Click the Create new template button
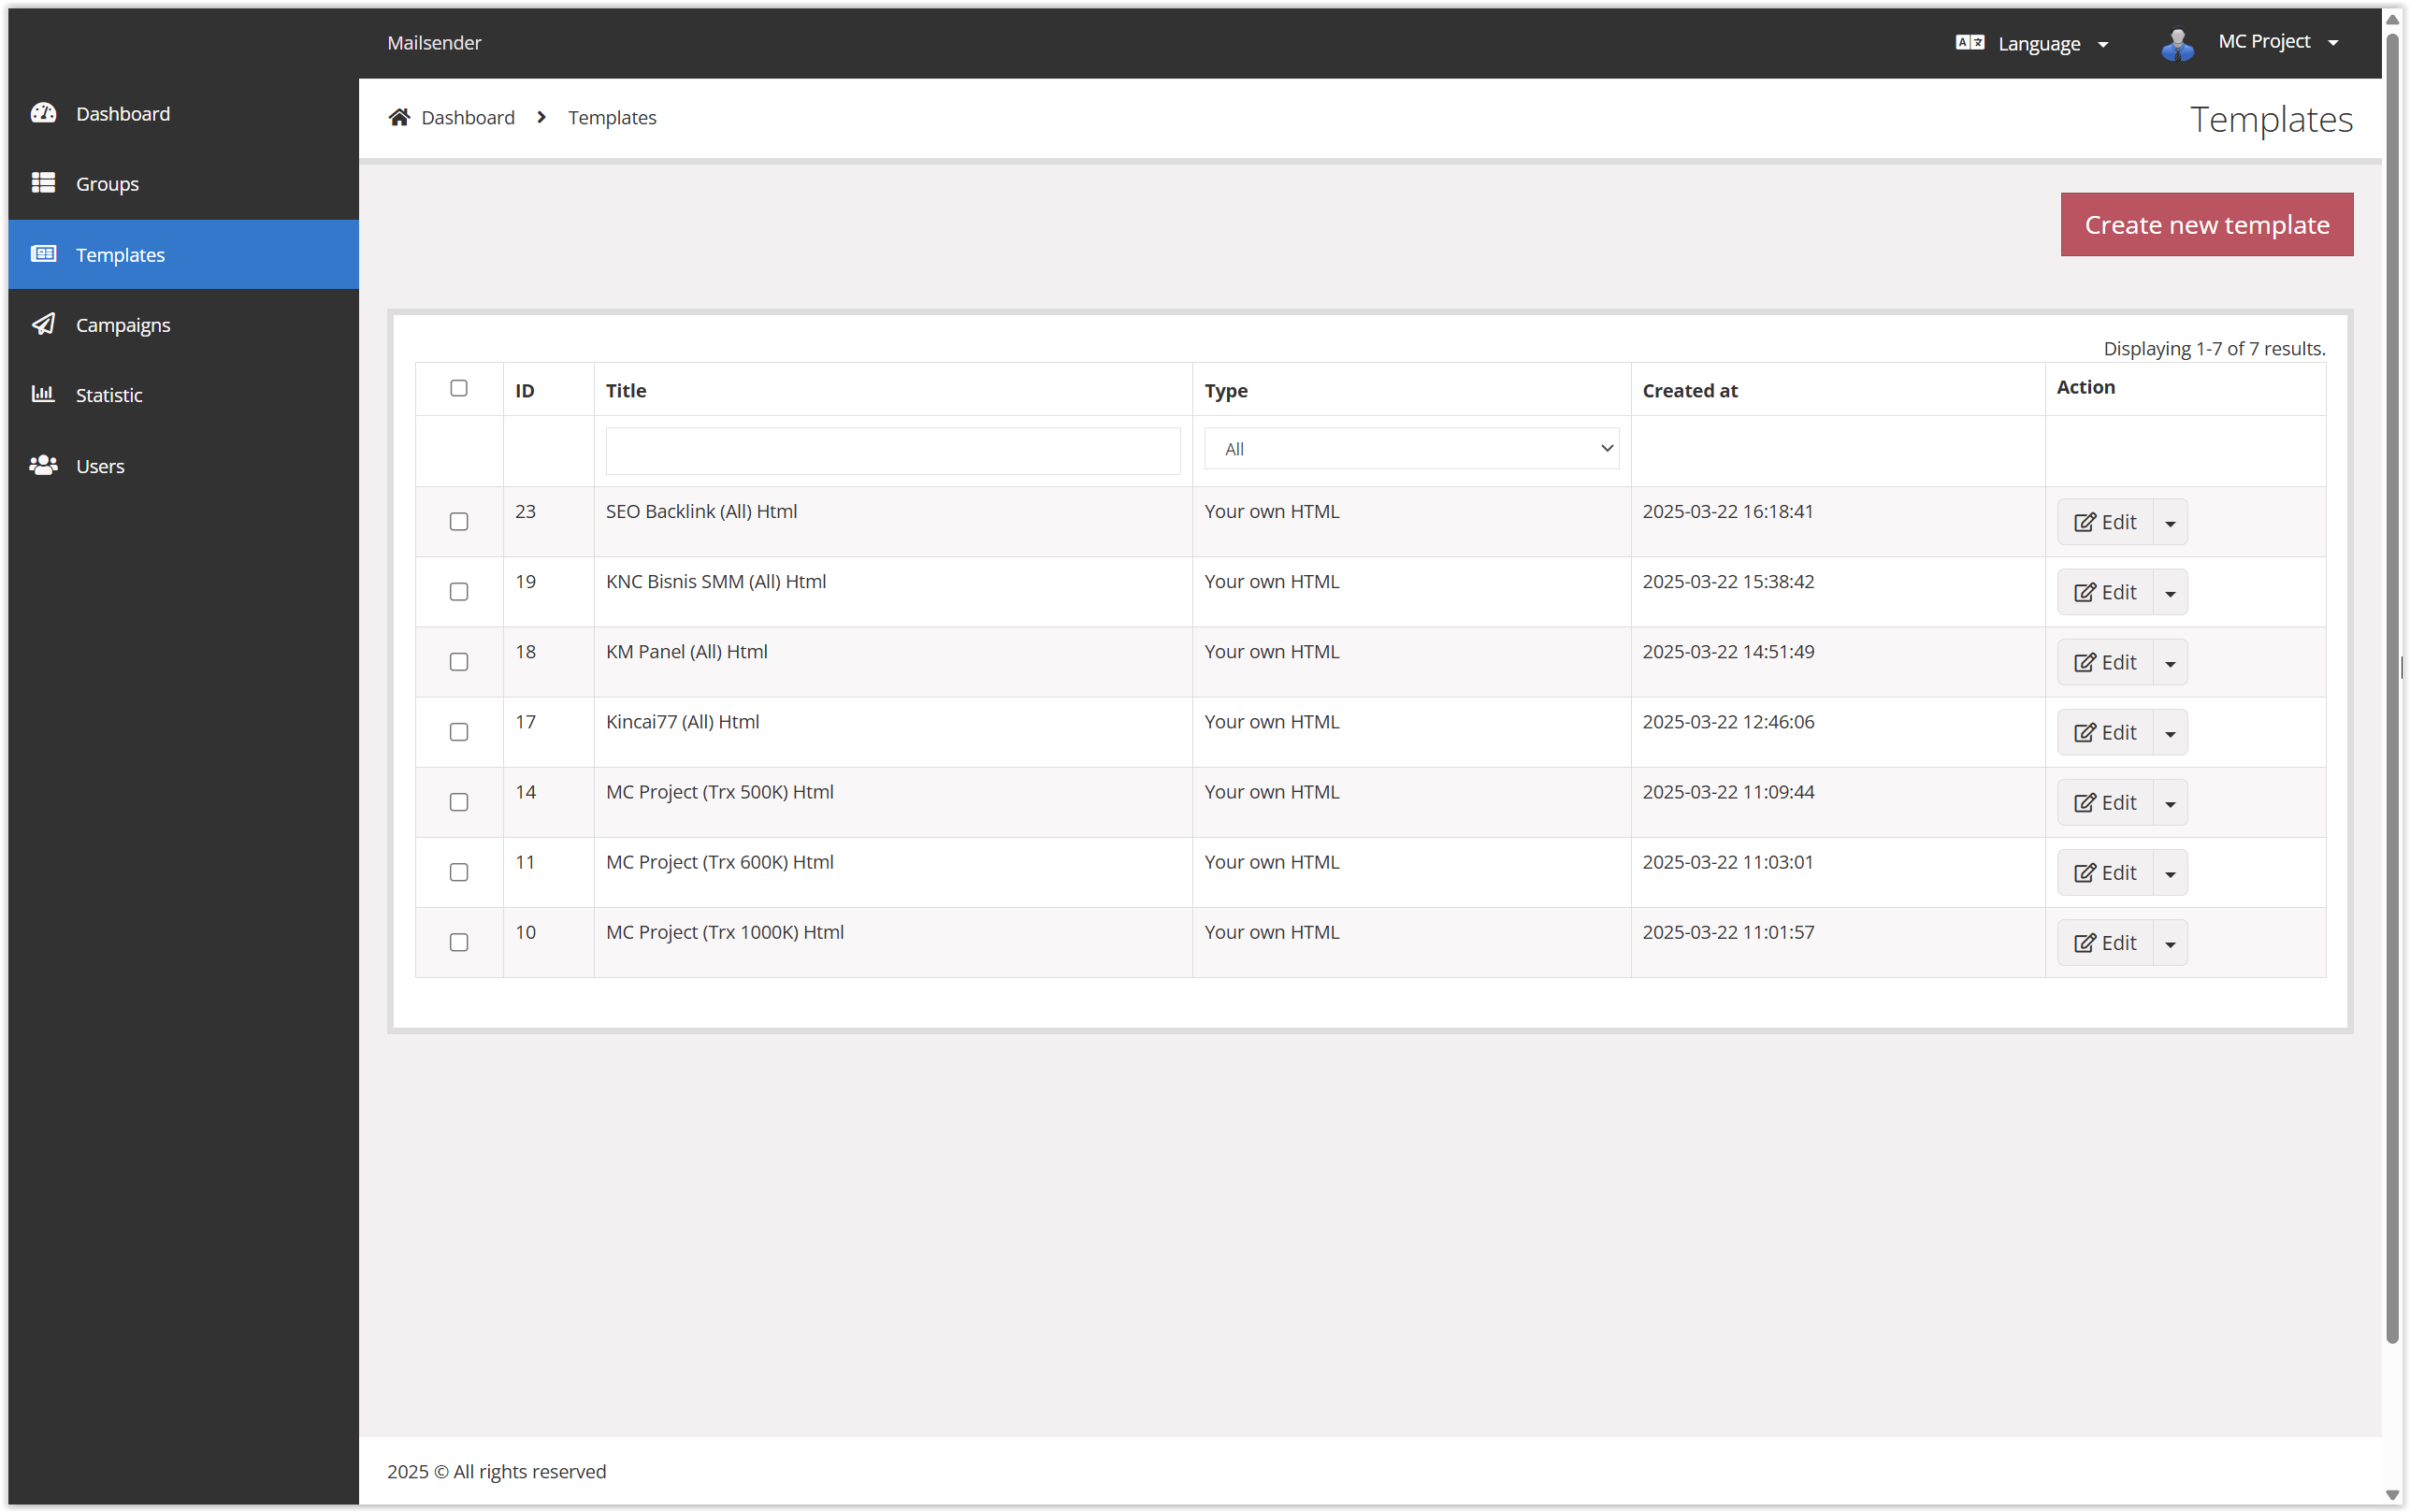Image resolution: width=2410 pixels, height=1512 pixels. point(2206,224)
